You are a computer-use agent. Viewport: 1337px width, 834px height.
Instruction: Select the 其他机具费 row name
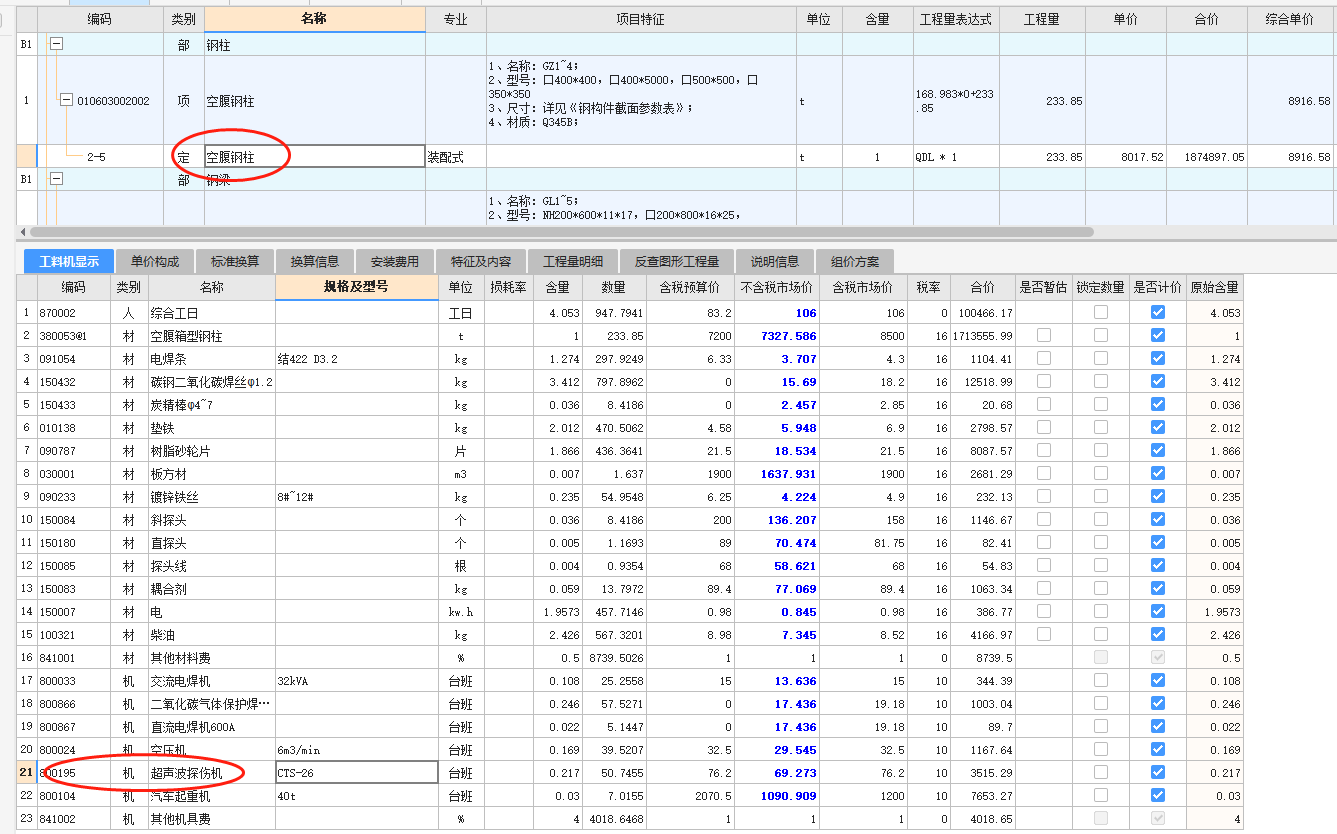[212, 818]
